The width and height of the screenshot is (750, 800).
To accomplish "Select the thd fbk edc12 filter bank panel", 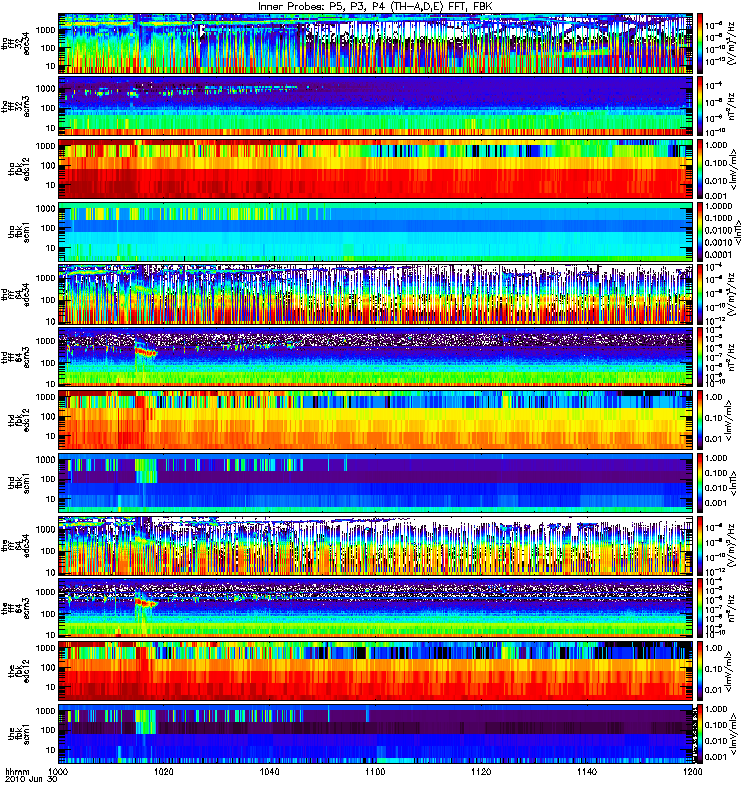I will click(376, 420).
